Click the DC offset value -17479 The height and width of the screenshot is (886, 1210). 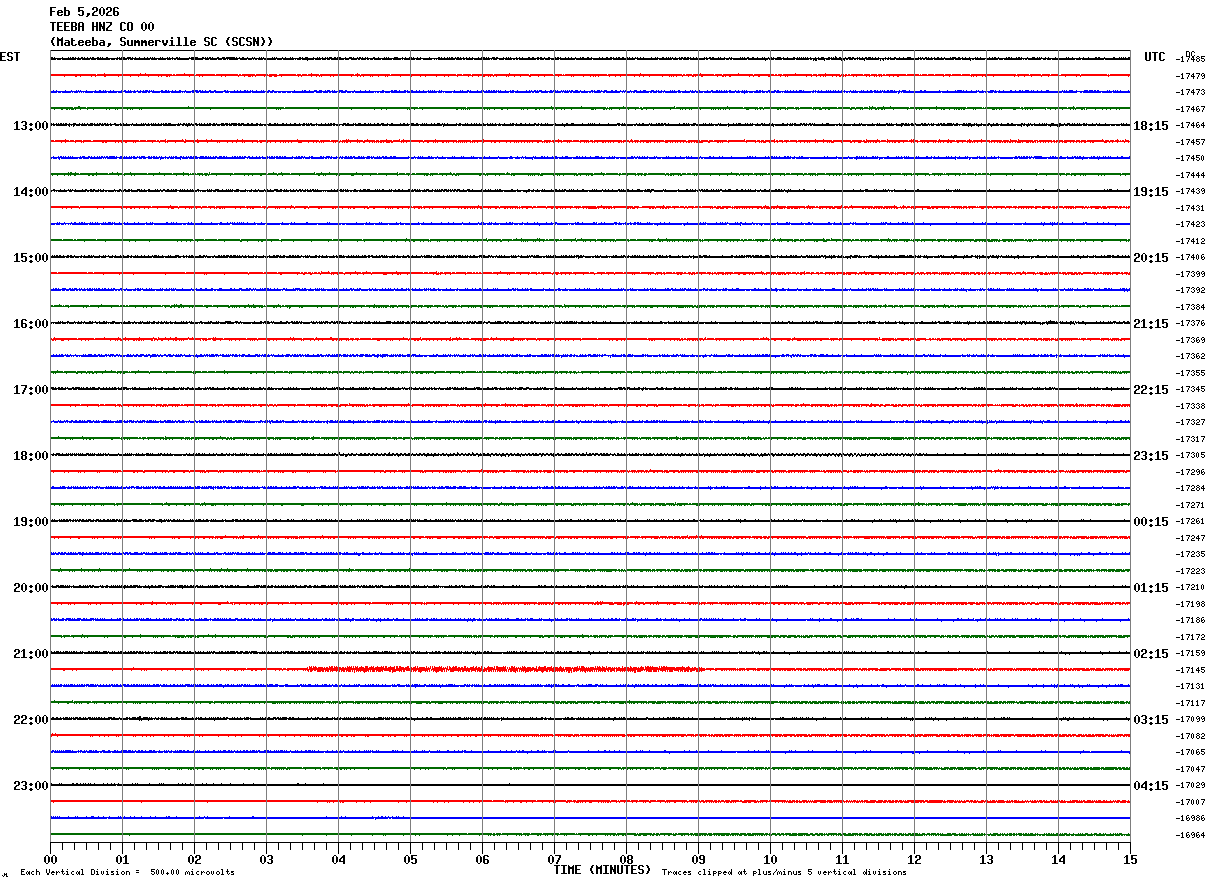1191,76
